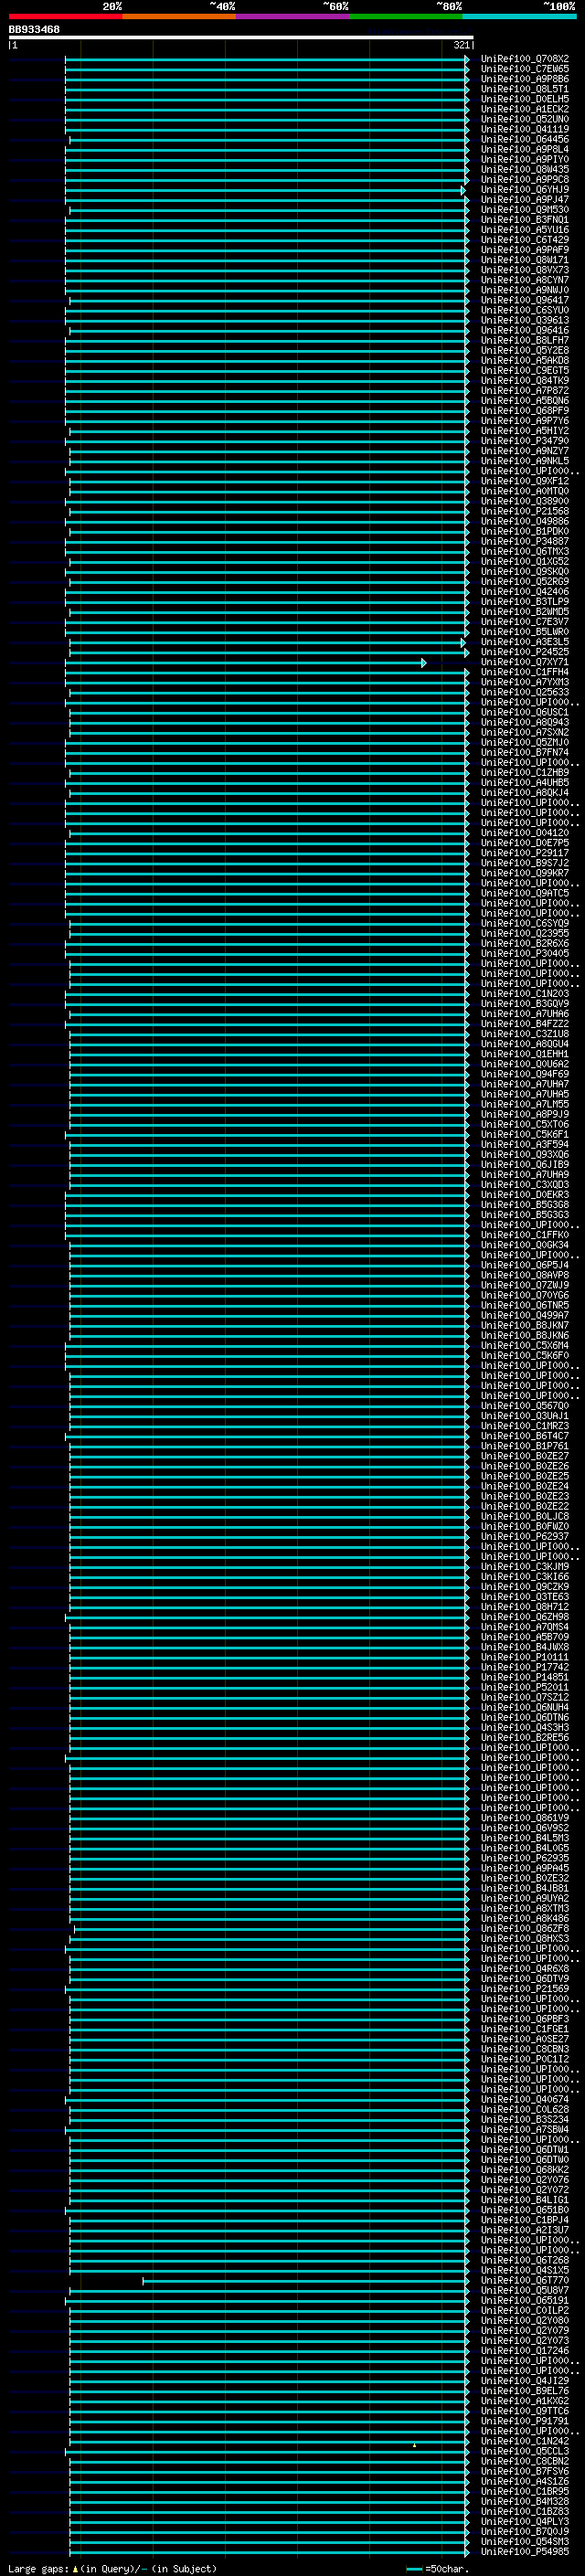Open hit UniRef100_Q4PLY3
This screenshot has height=2576, width=585.
click(525, 2522)
